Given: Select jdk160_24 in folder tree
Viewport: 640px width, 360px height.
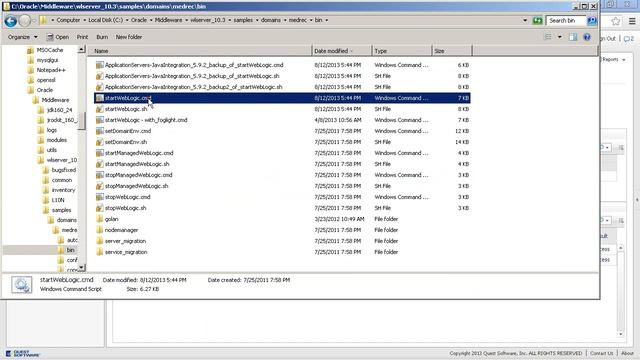Looking at the screenshot, I should pyautogui.click(x=59, y=110).
